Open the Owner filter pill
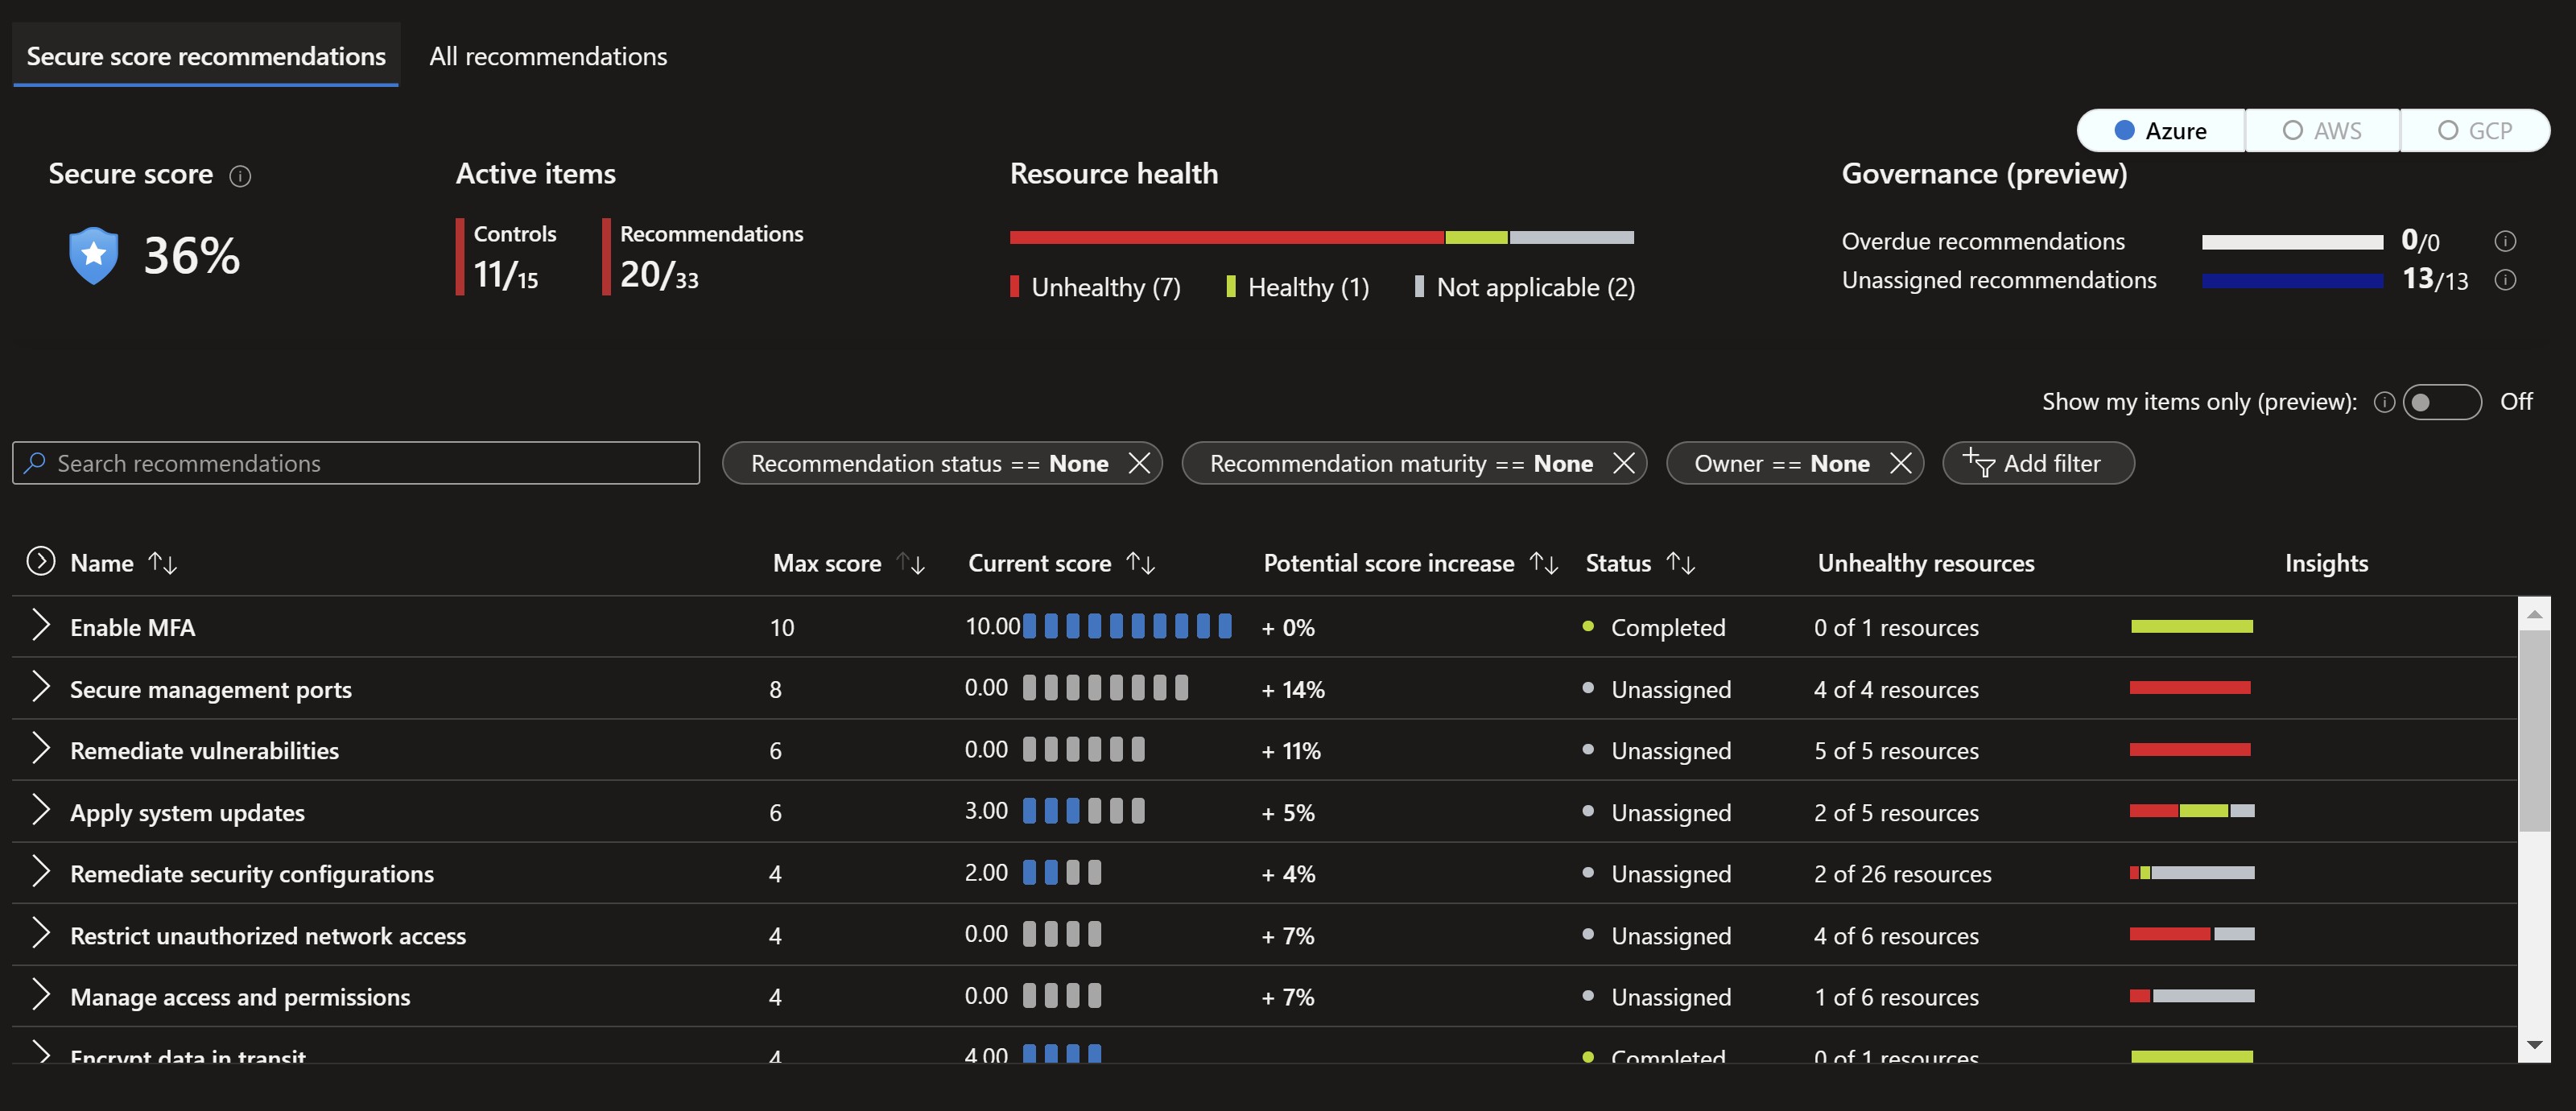The image size is (2576, 1111). click(x=1782, y=463)
